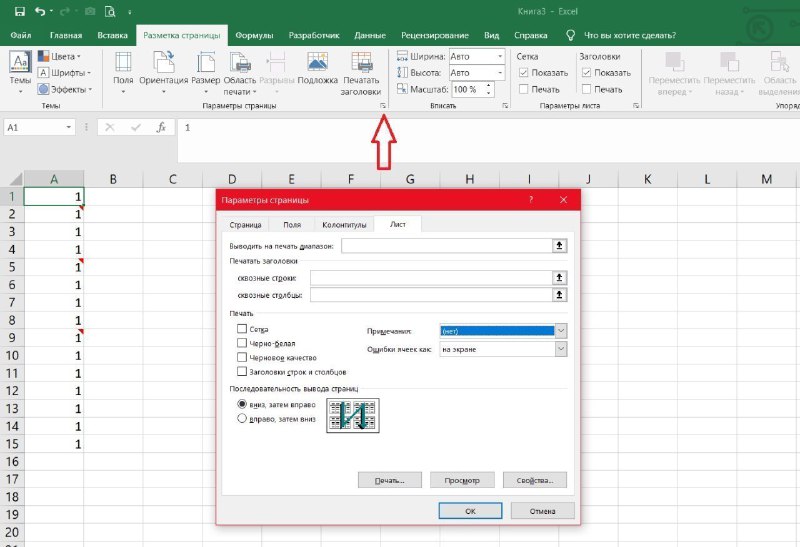Enable the Черновое качество checkbox
The width and height of the screenshot is (800, 547).
(x=242, y=357)
